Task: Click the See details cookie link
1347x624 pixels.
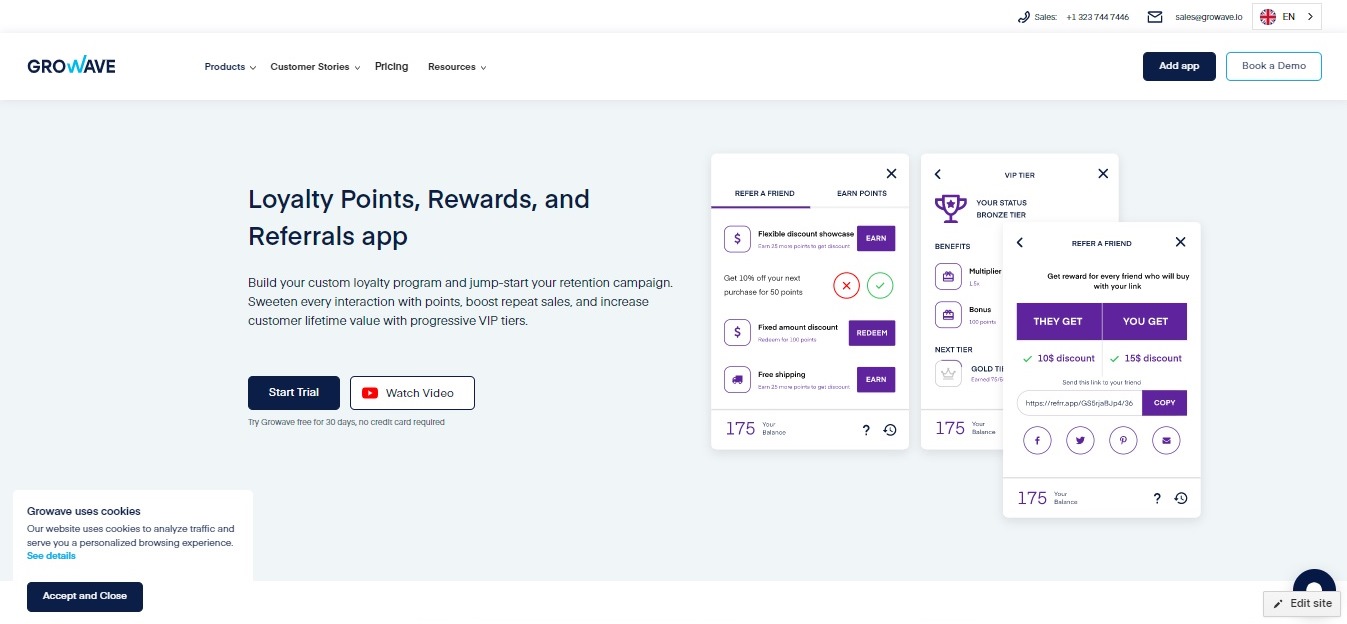Action: click(x=51, y=556)
